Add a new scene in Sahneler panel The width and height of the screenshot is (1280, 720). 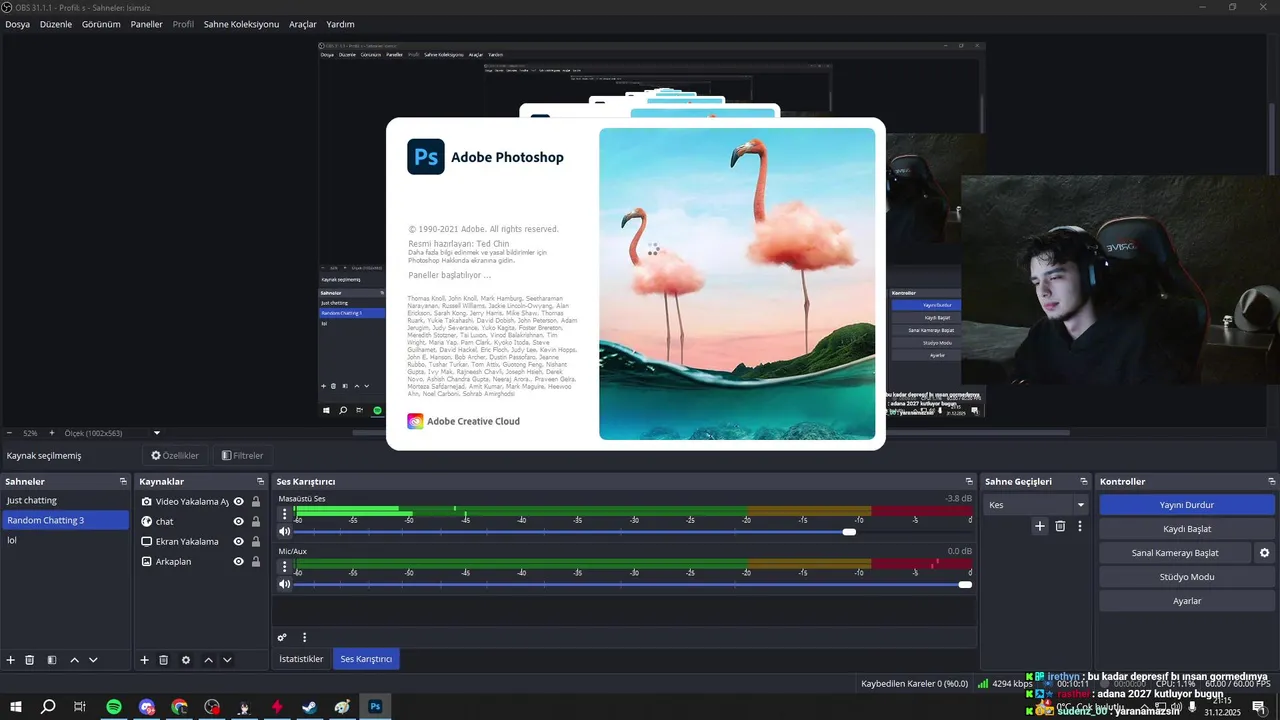point(11,660)
